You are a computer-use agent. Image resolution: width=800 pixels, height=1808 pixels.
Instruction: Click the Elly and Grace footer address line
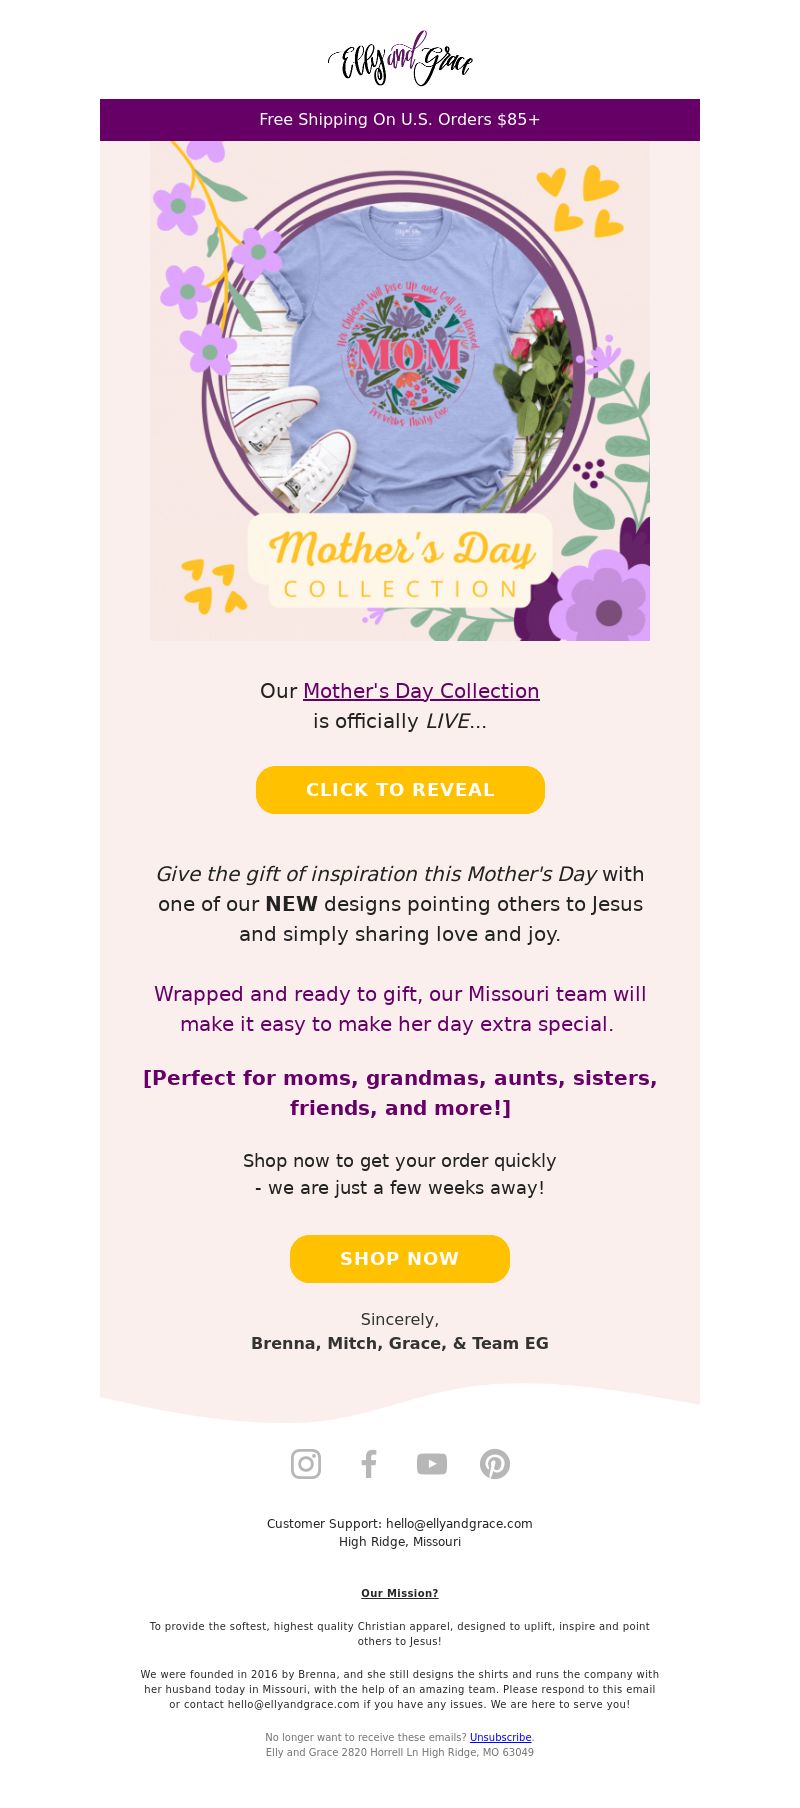pos(400,1752)
